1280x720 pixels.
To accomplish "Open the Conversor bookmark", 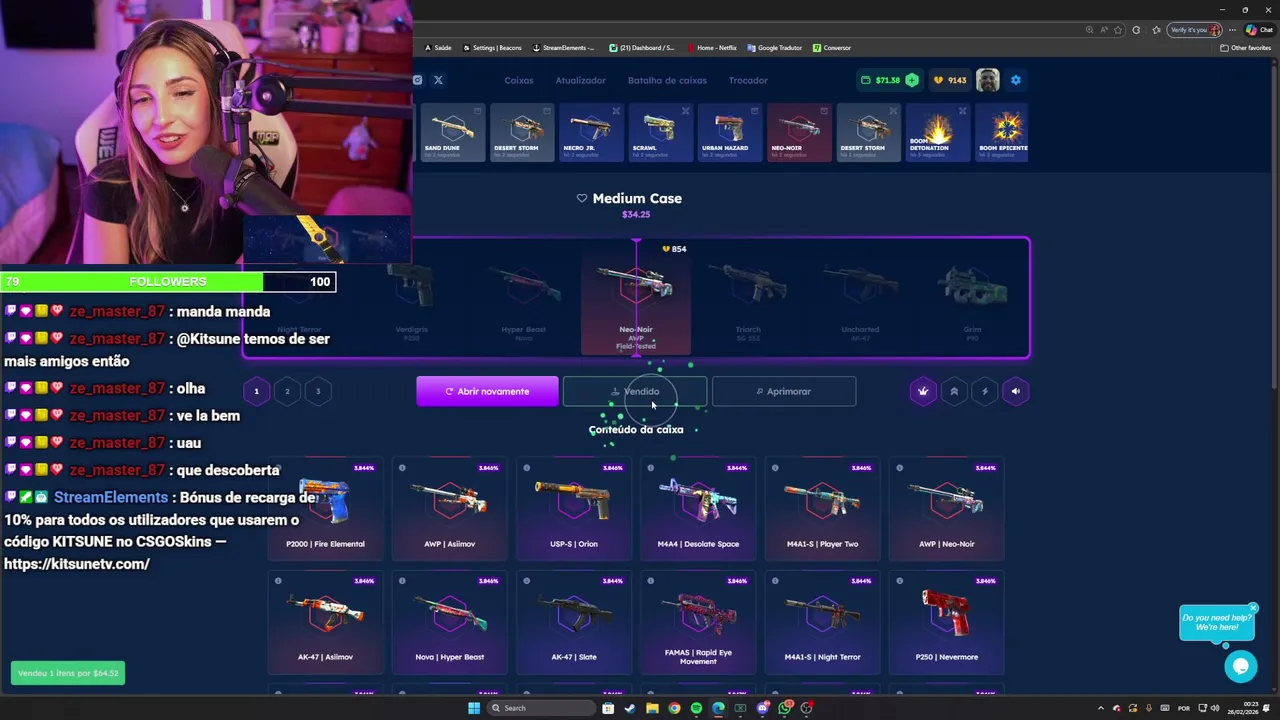I will [x=832, y=48].
